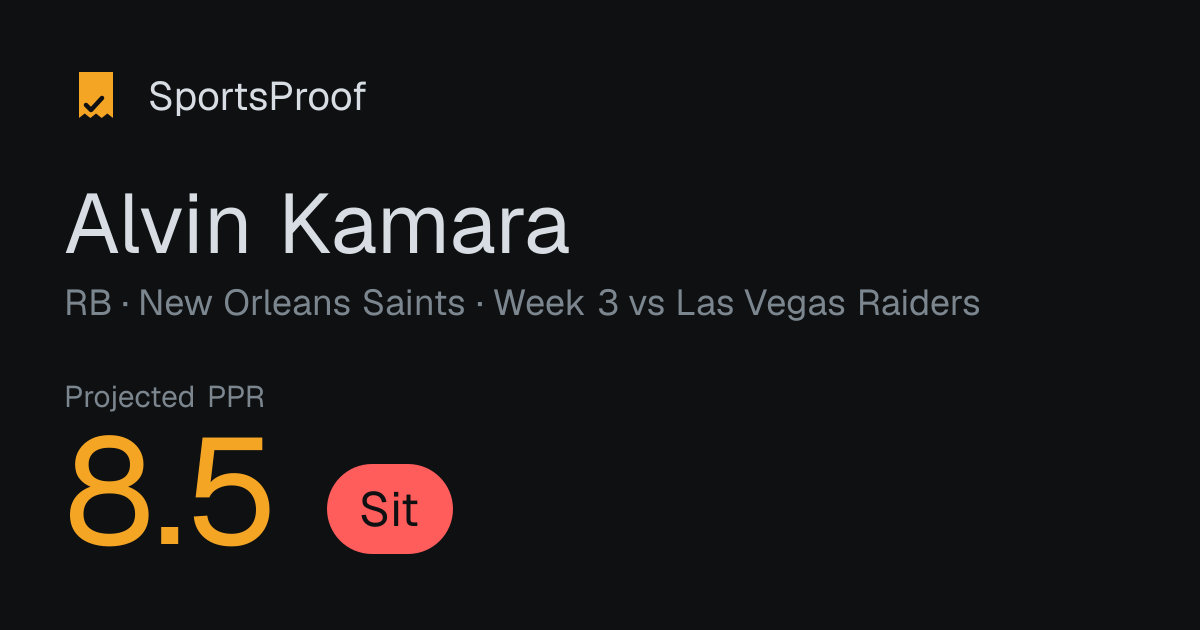
Task: Click the "PPR" abbreviation
Action: (236, 397)
